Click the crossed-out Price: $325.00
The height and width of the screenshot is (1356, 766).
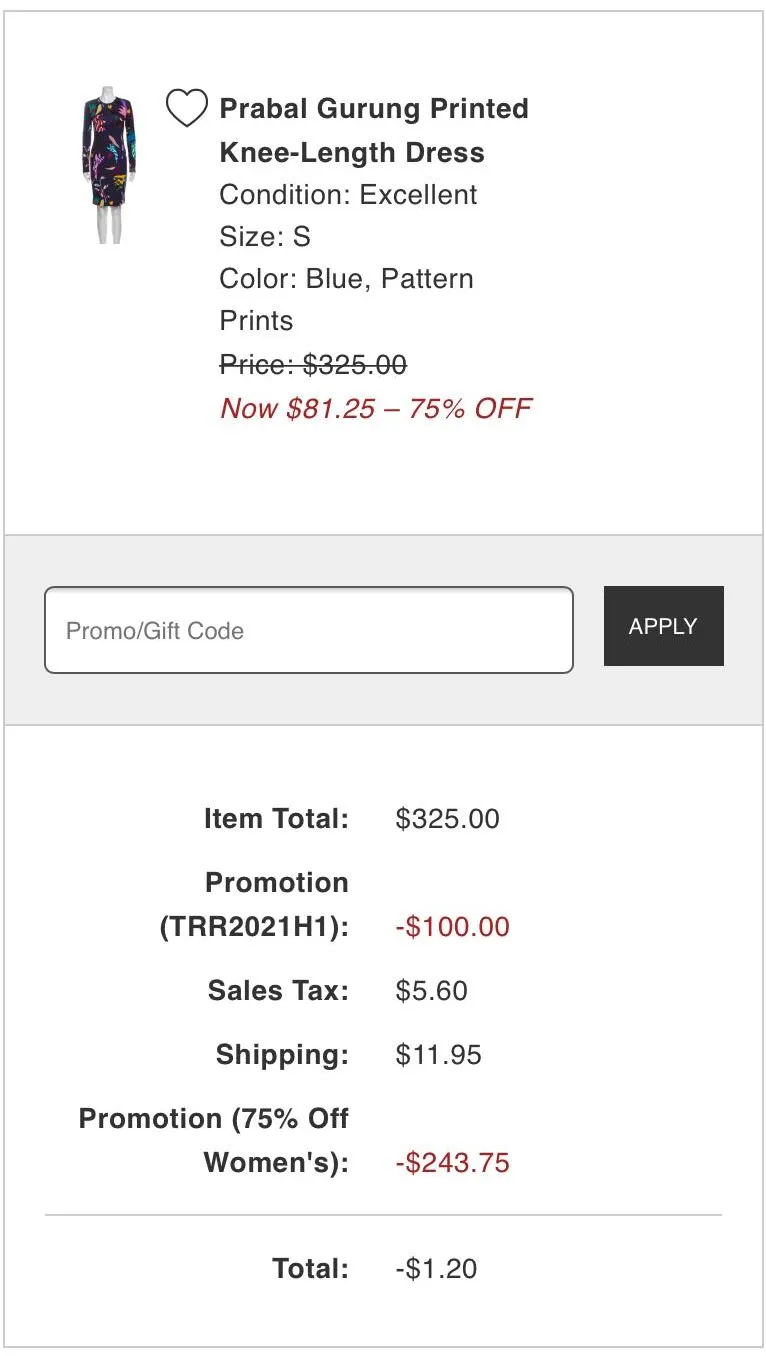coord(313,365)
